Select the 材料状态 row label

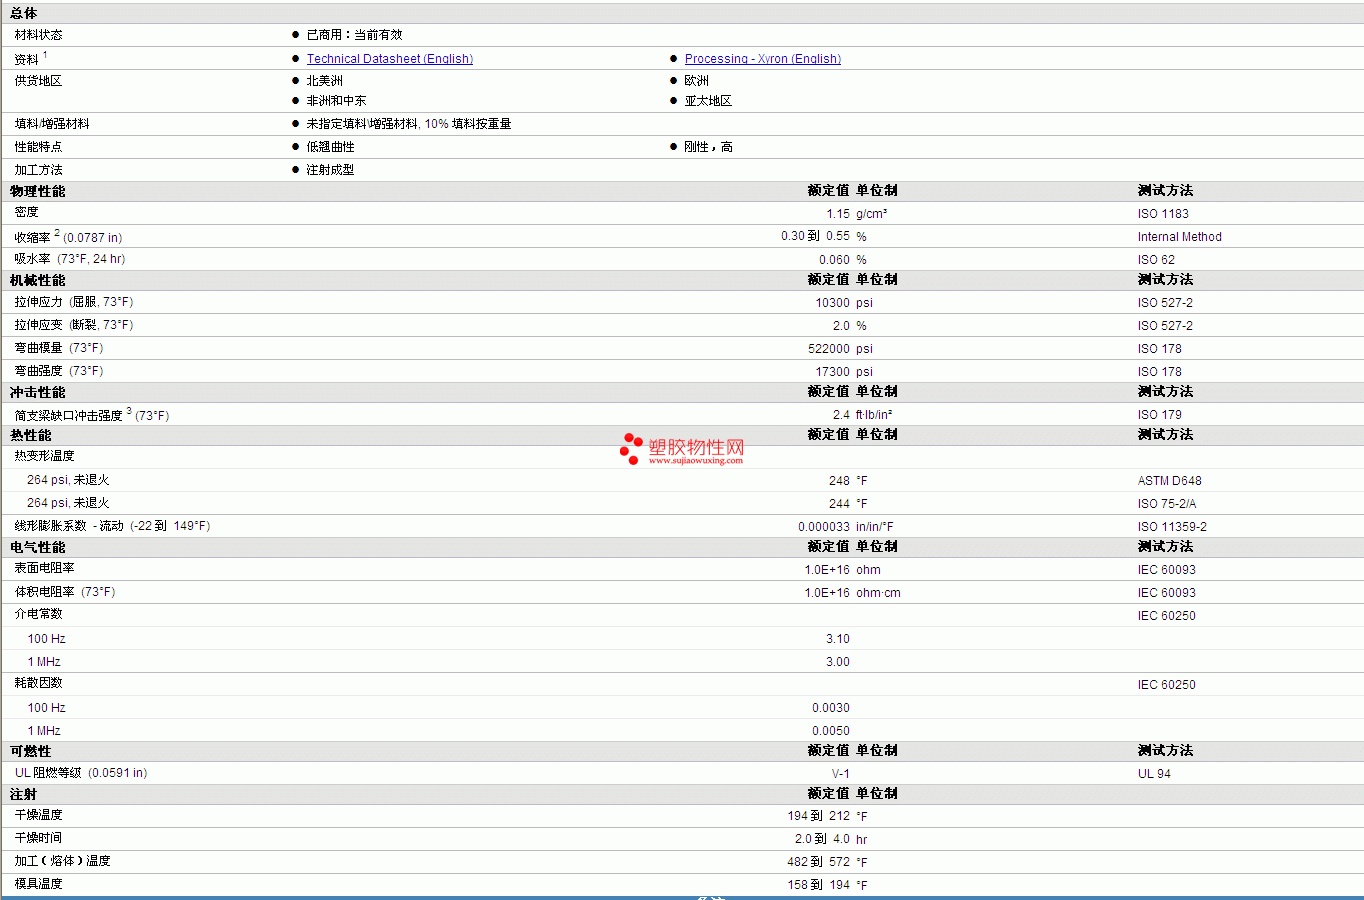[x=39, y=35]
